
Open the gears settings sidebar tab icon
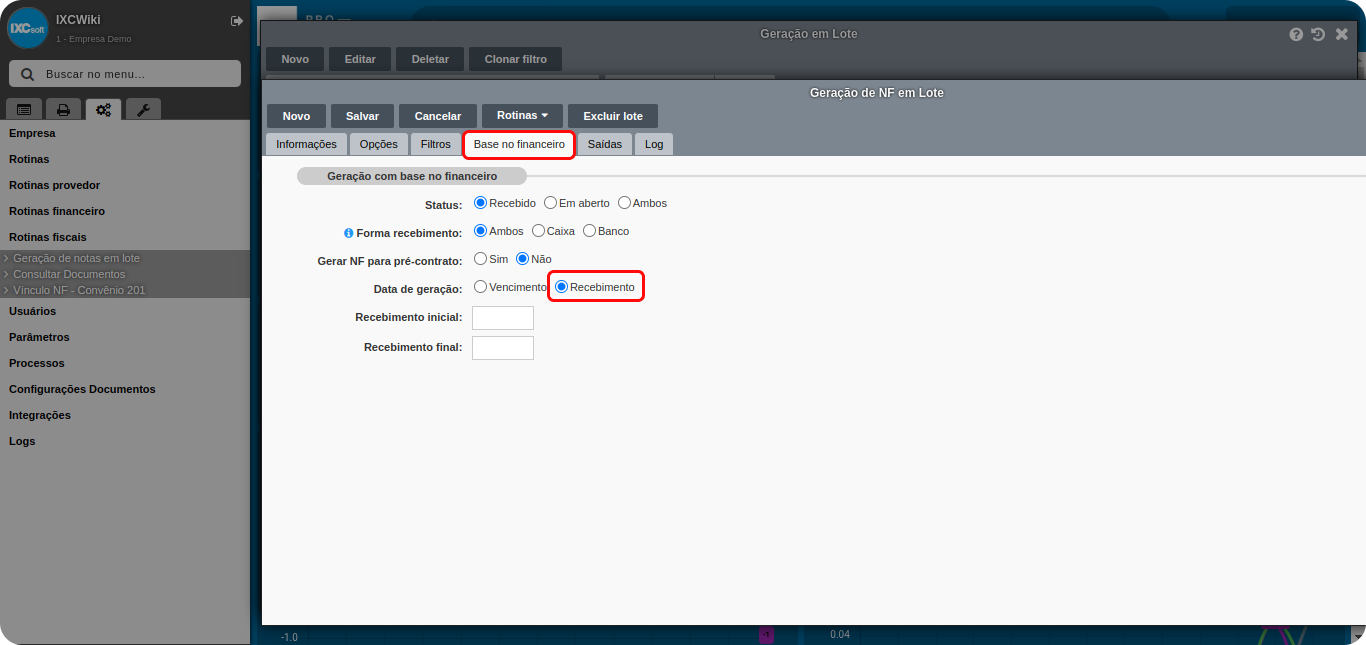click(x=103, y=110)
